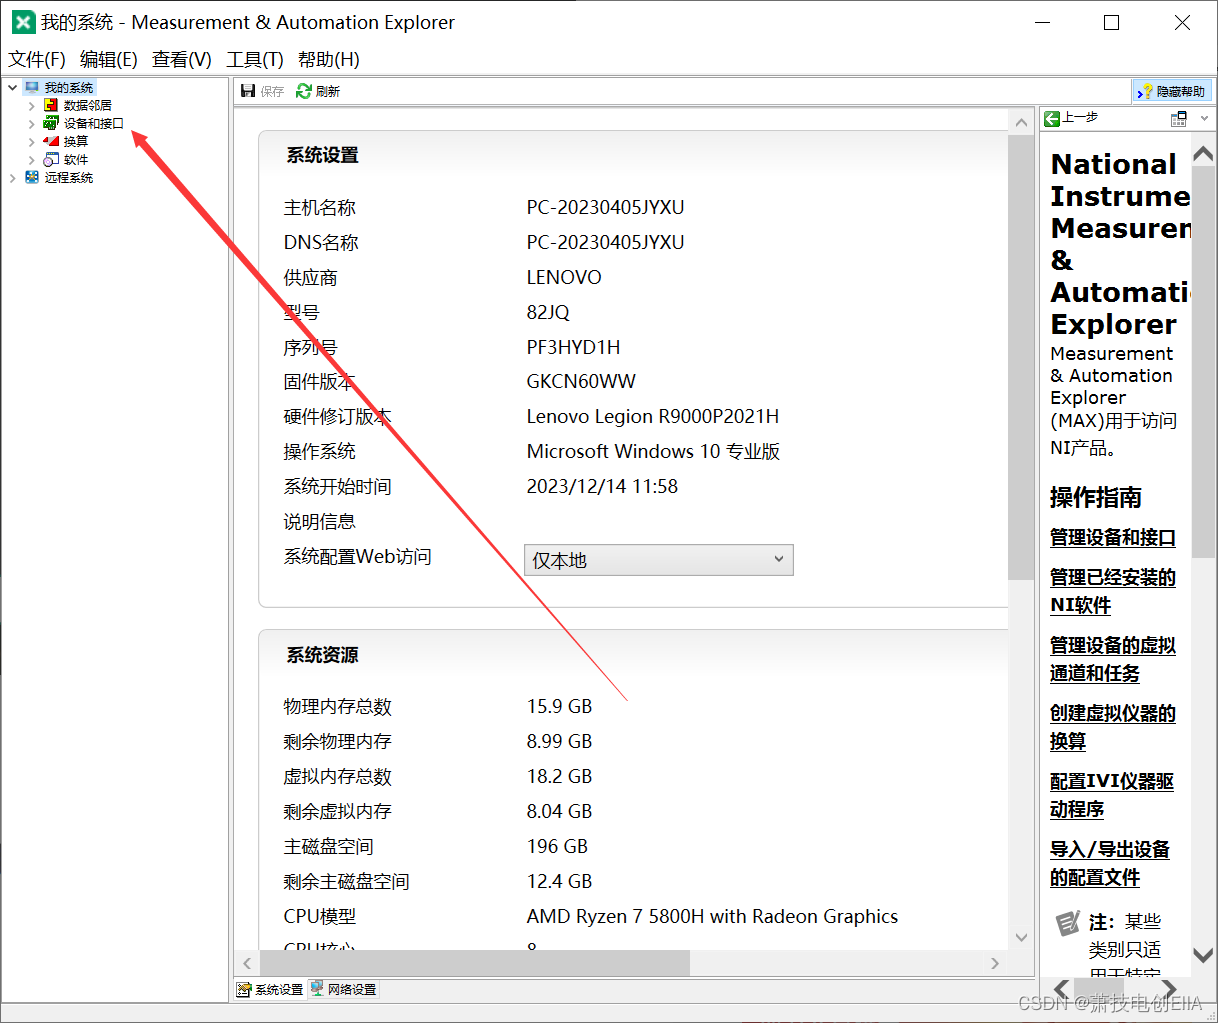Click the green 上一步 back arrow
Screen dimensions: 1218x1023
coord(1052,118)
